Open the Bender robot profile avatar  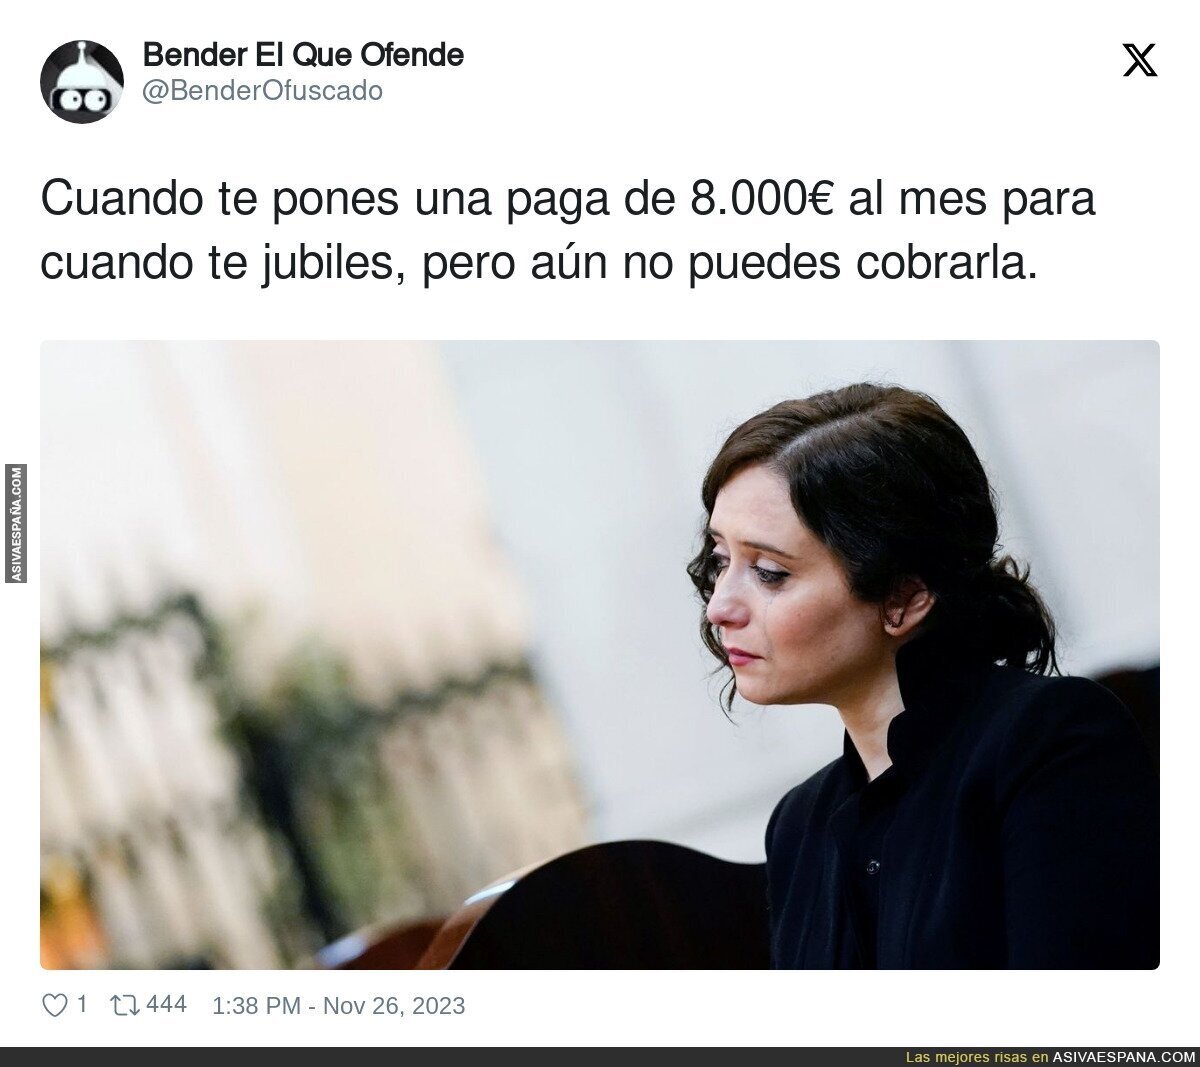82,81
